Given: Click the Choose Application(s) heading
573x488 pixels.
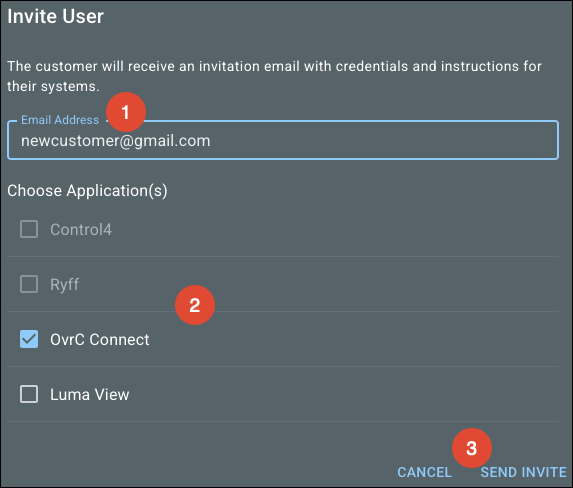Looking at the screenshot, I should click(87, 191).
